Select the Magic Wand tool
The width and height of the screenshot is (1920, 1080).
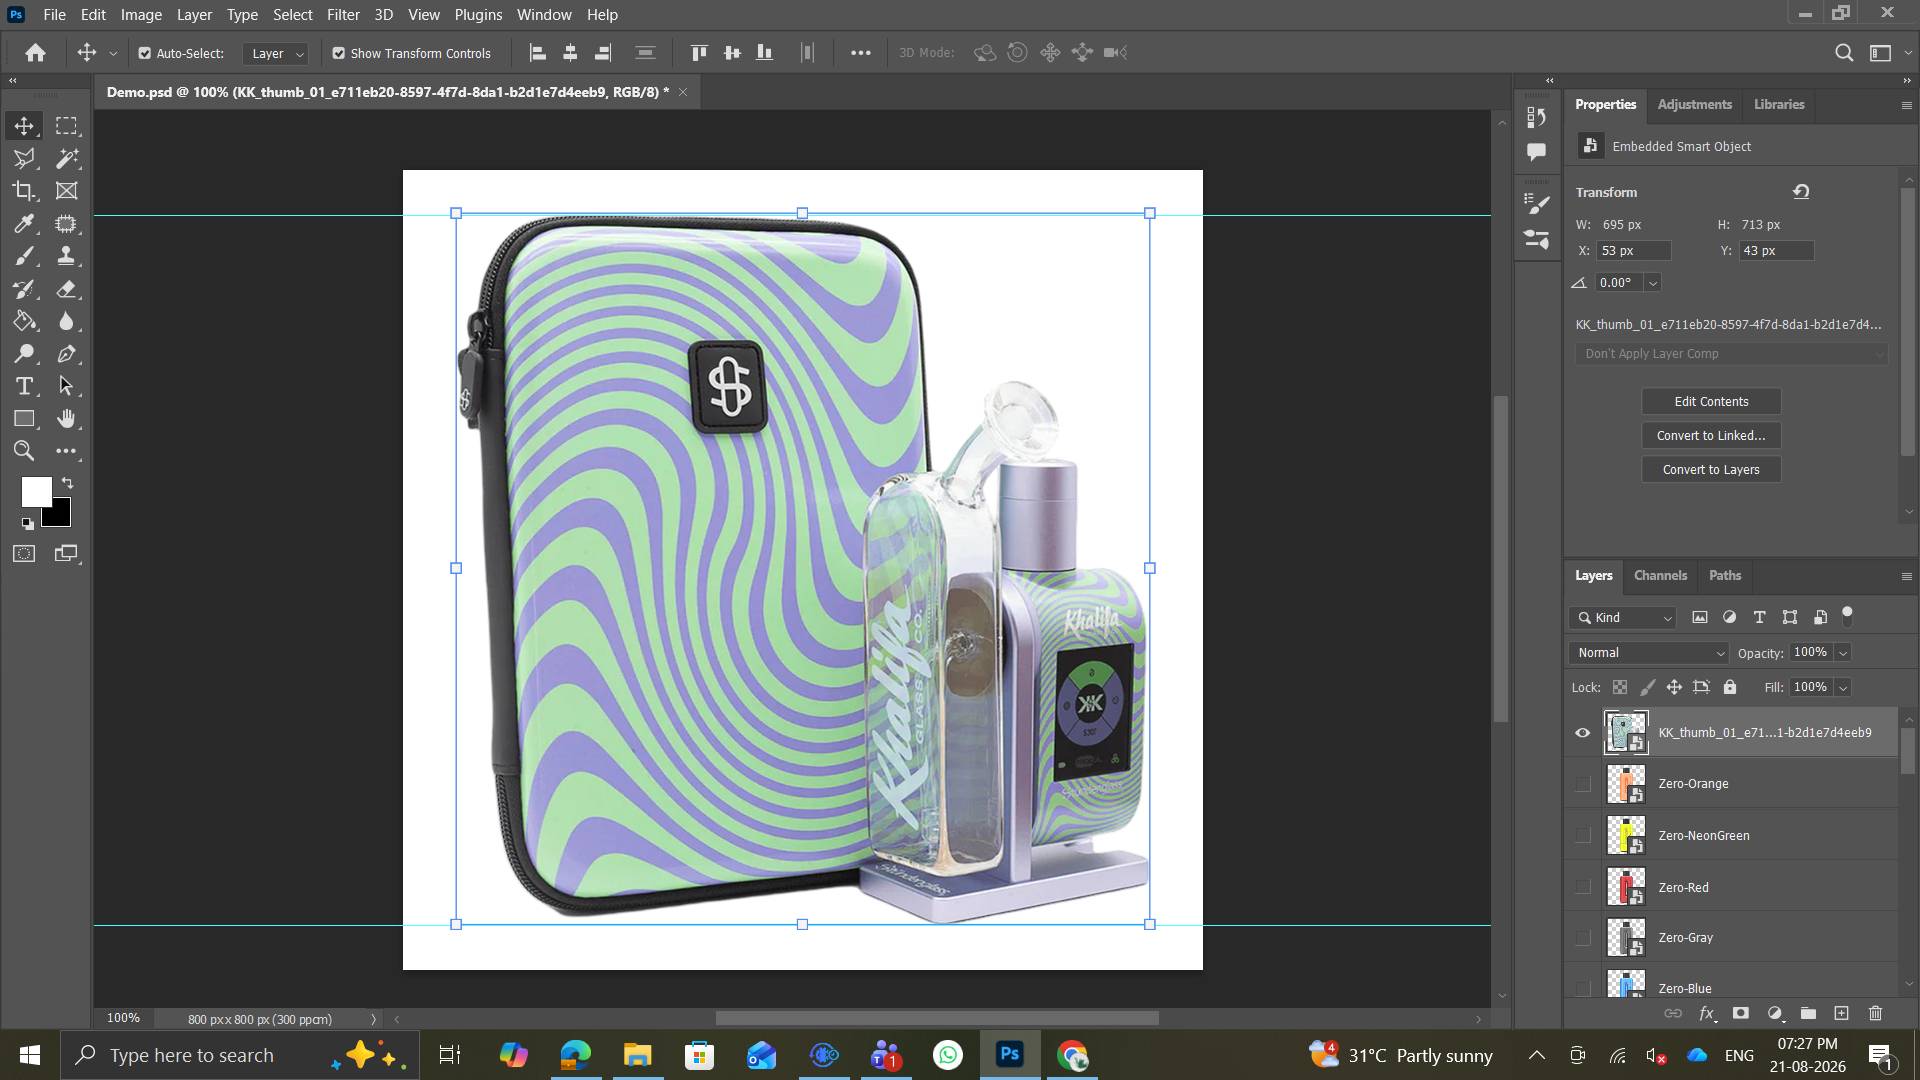click(x=67, y=158)
